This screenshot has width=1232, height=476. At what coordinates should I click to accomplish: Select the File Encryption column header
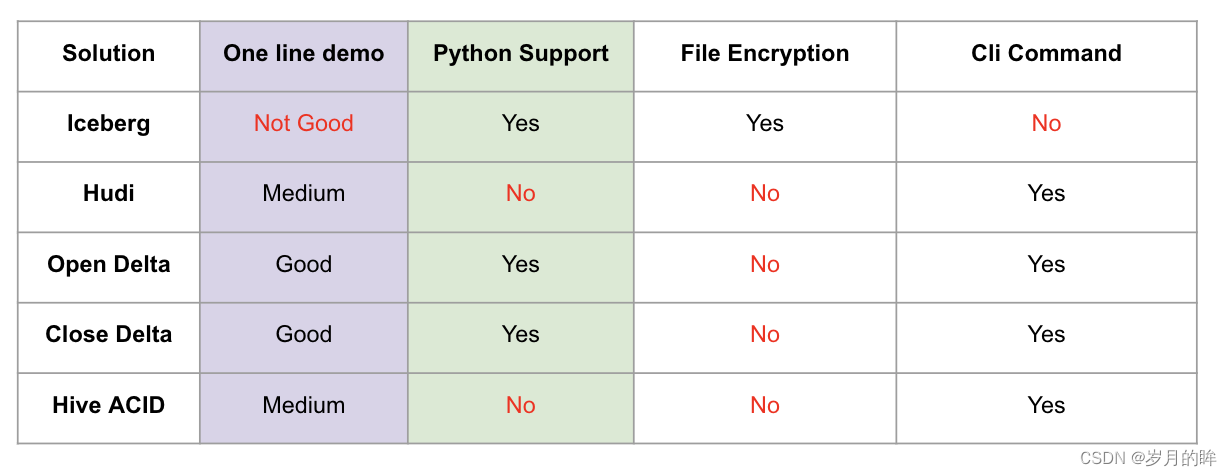[765, 54]
